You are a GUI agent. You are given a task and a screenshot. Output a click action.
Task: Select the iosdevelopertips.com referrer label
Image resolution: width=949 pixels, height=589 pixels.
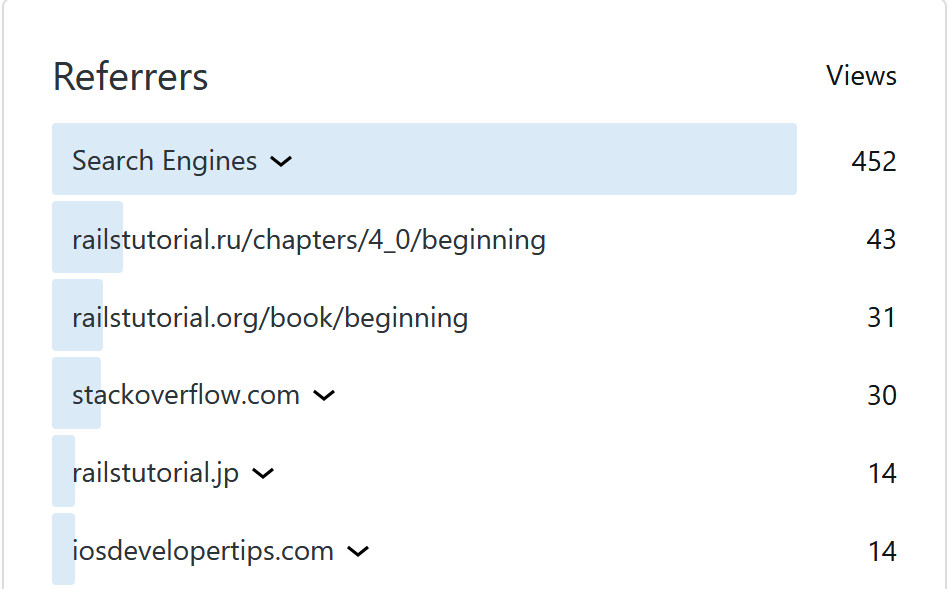pos(202,550)
